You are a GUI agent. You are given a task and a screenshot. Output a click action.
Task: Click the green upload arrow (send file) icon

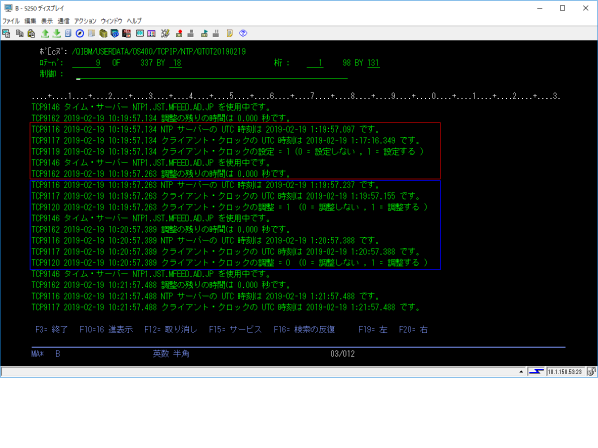pos(45,34)
